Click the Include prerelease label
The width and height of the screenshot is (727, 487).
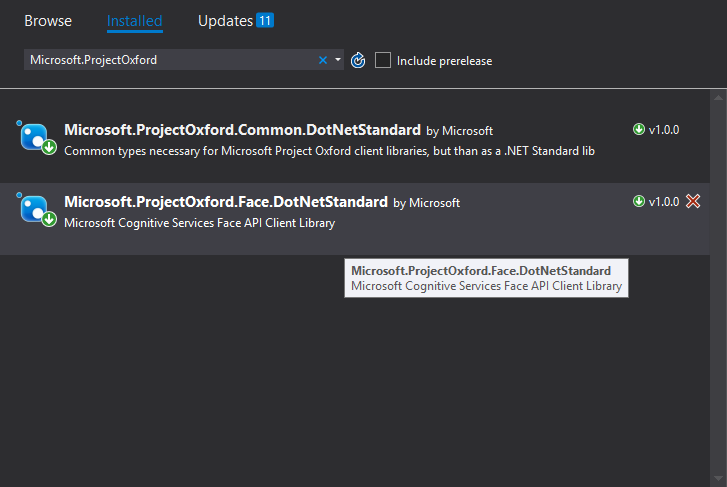(x=444, y=61)
